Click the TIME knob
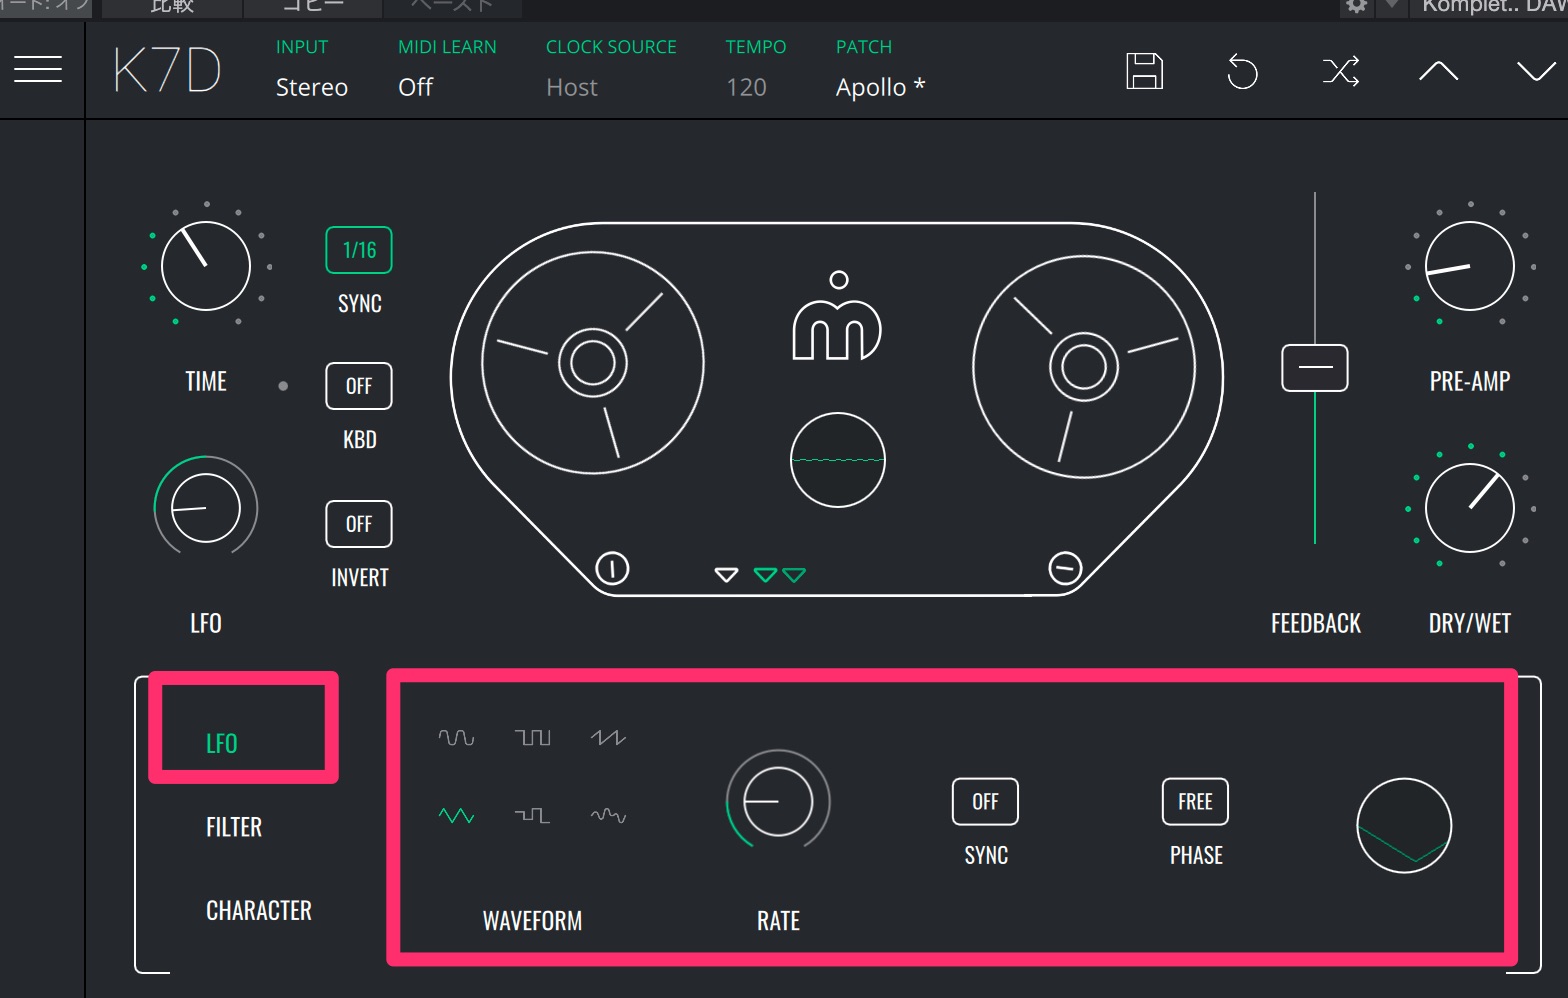The height and width of the screenshot is (998, 1568). click(206, 266)
